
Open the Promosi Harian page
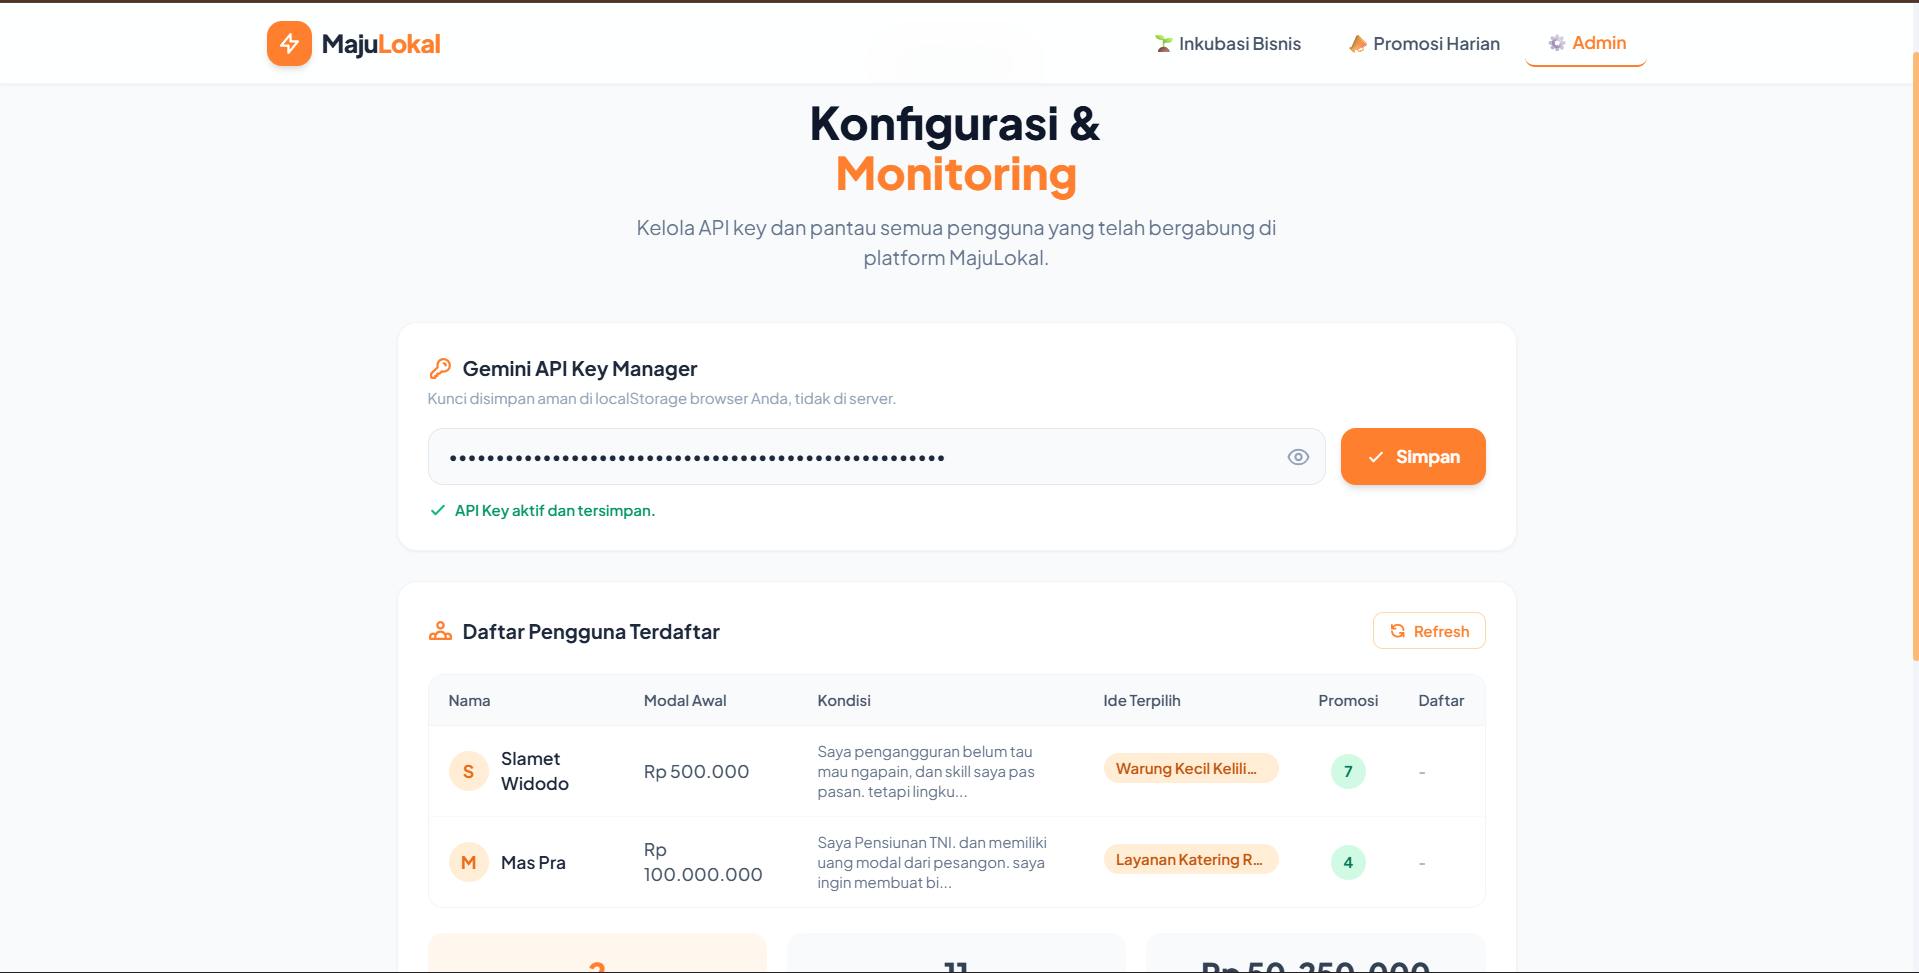1424,44
